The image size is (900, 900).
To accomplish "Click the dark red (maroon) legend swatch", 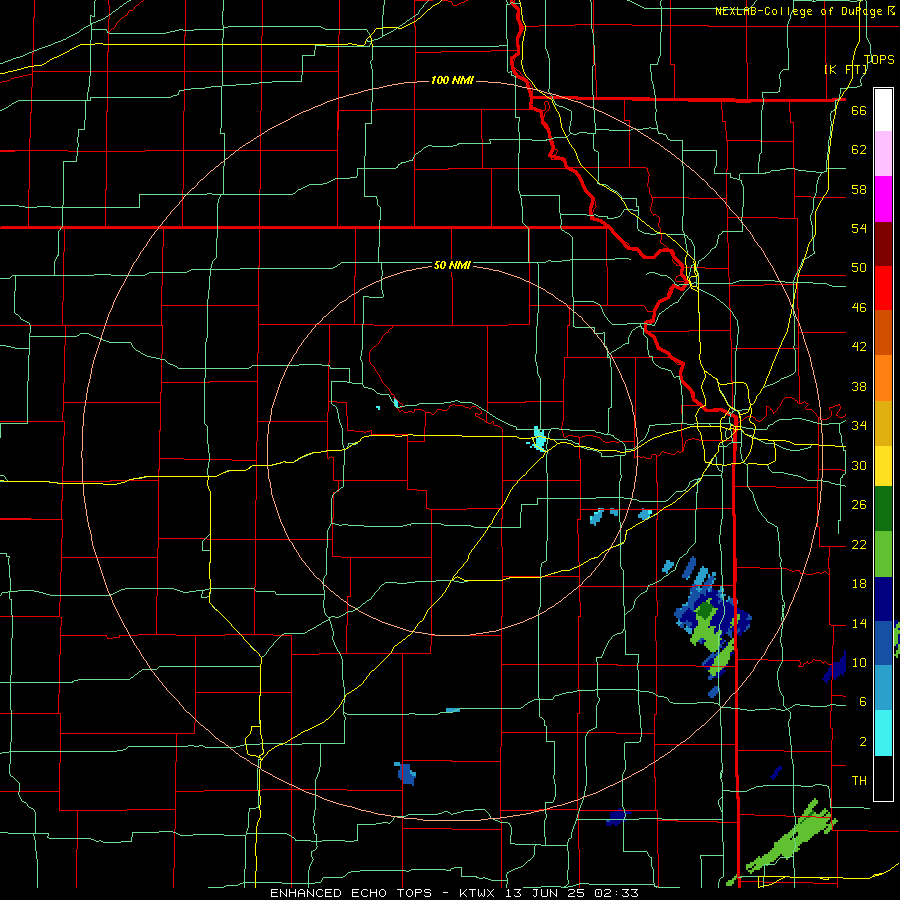I will pyautogui.click(x=883, y=244).
